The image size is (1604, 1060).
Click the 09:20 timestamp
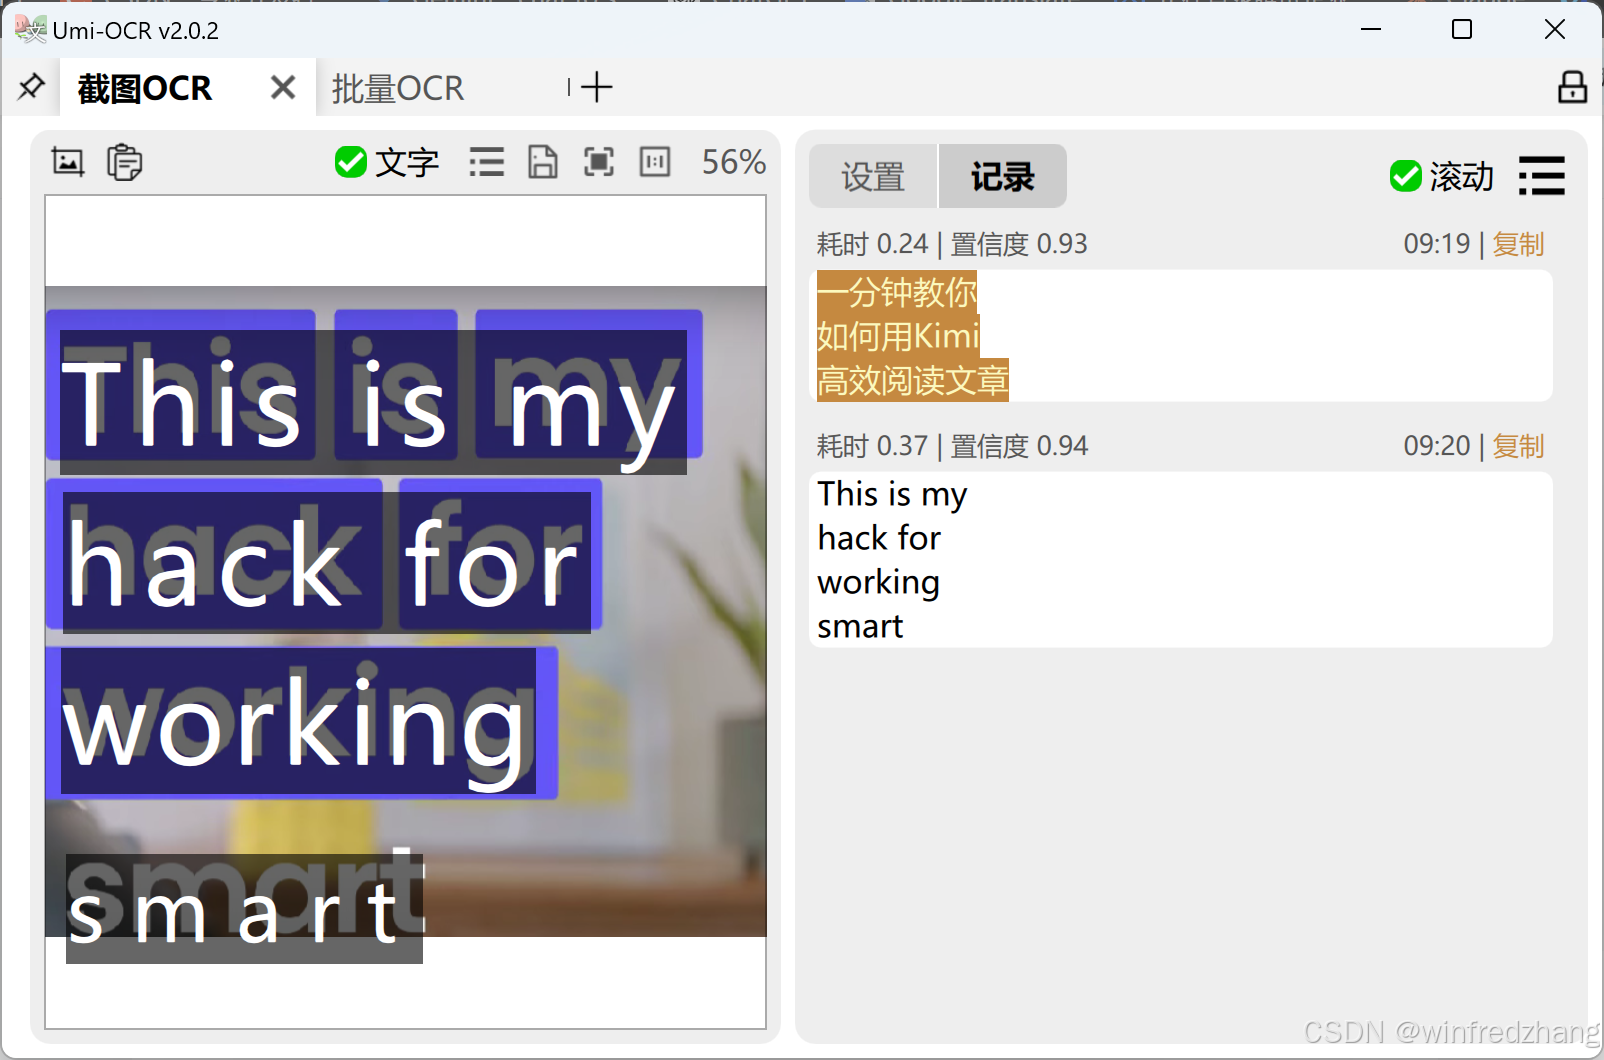(1437, 446)
